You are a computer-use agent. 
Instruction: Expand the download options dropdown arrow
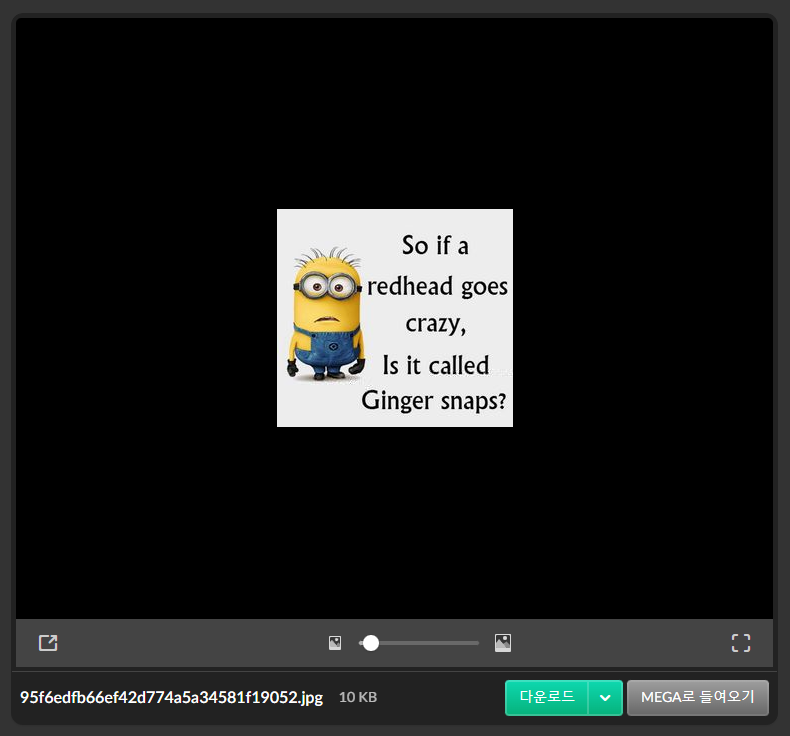(605, 697)
